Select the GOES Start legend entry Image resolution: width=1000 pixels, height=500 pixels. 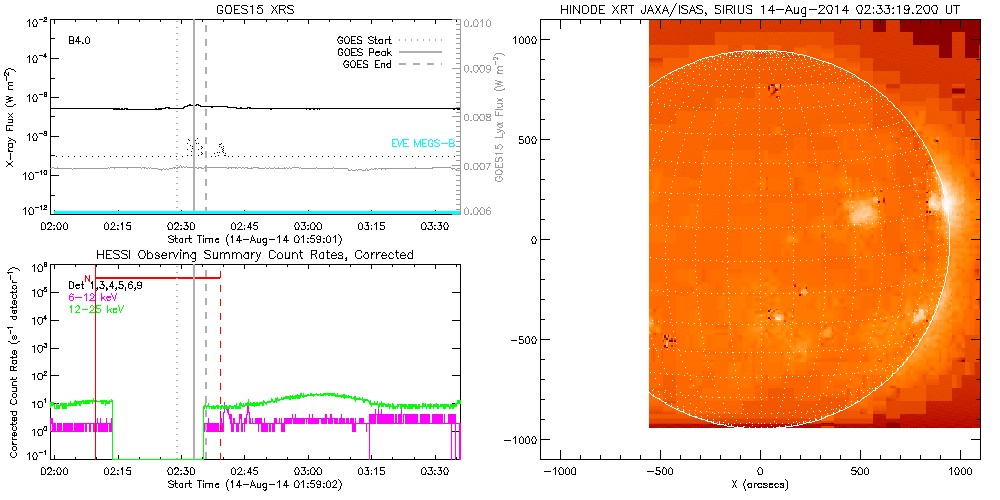365,41
